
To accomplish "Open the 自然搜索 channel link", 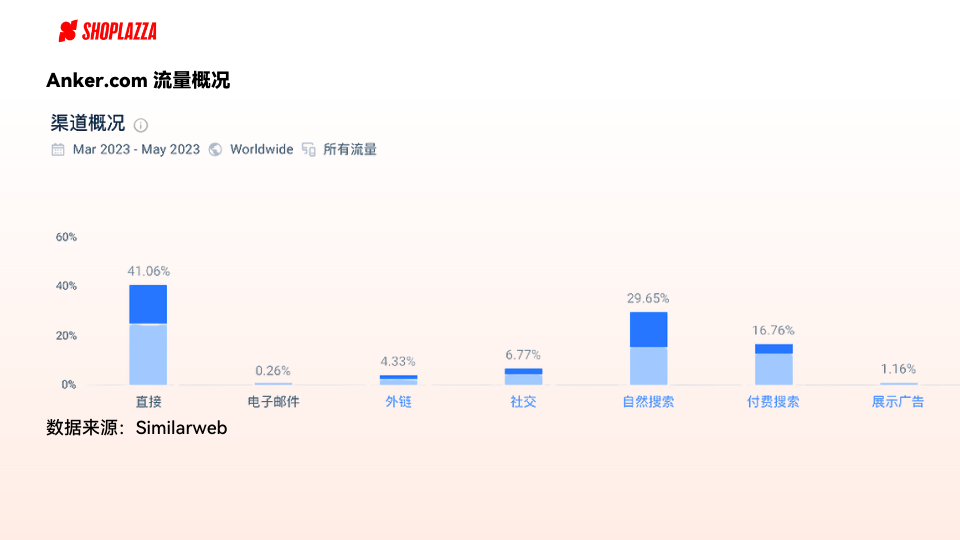I will (648, 402).
